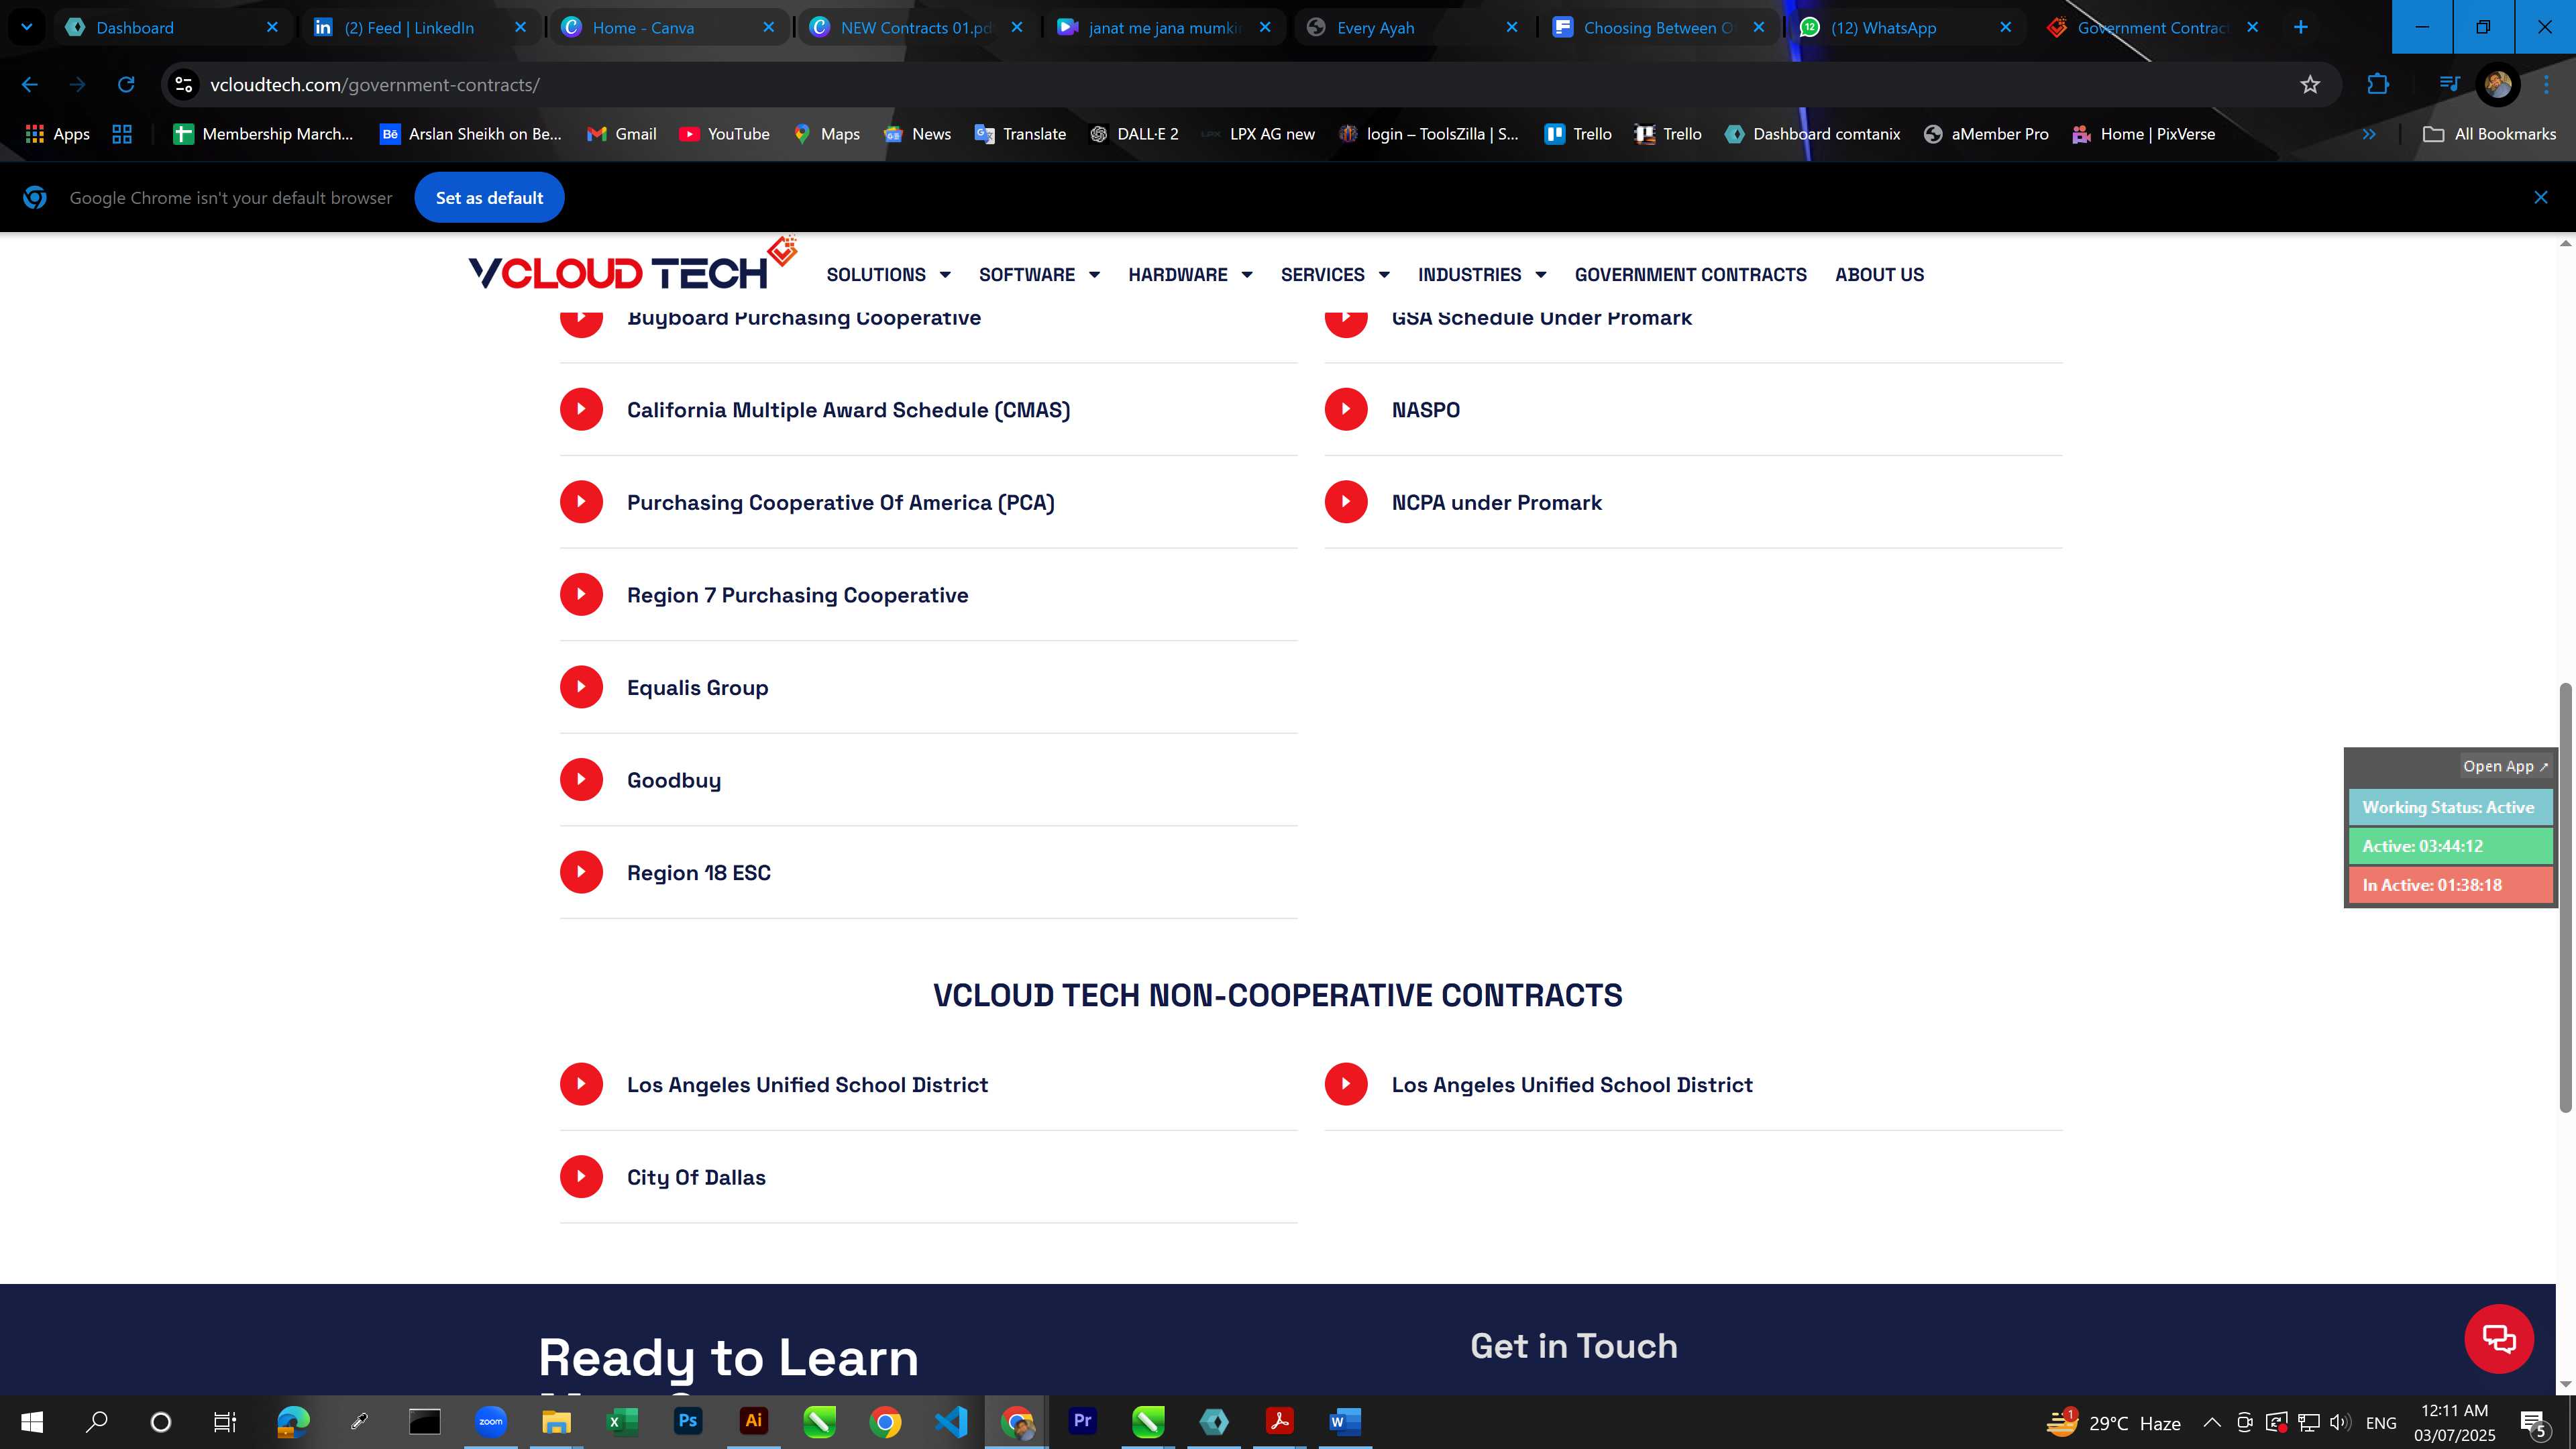Reload the page

pos(126,85)
